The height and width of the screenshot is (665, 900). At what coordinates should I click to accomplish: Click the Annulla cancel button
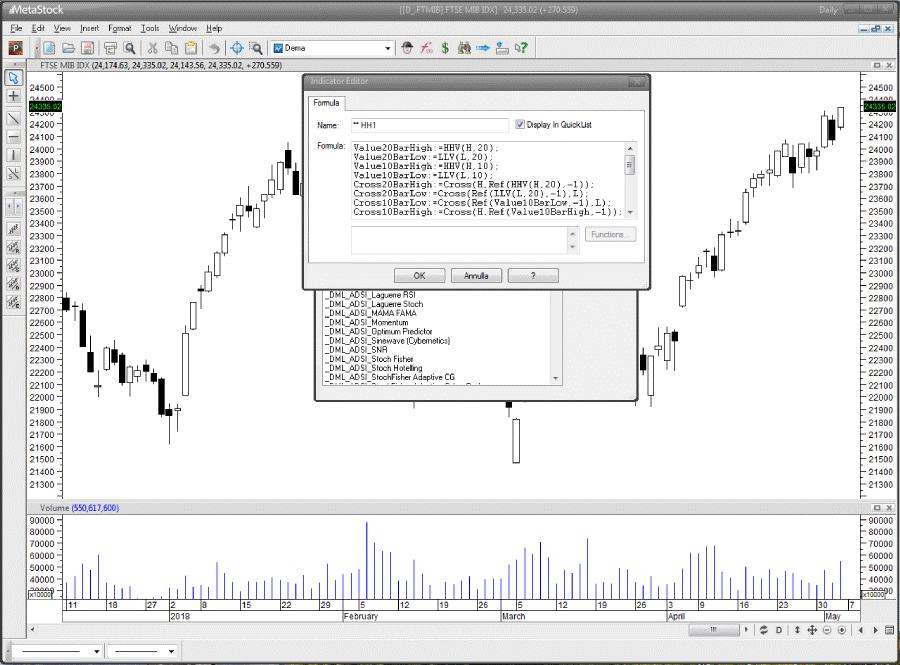476,276
